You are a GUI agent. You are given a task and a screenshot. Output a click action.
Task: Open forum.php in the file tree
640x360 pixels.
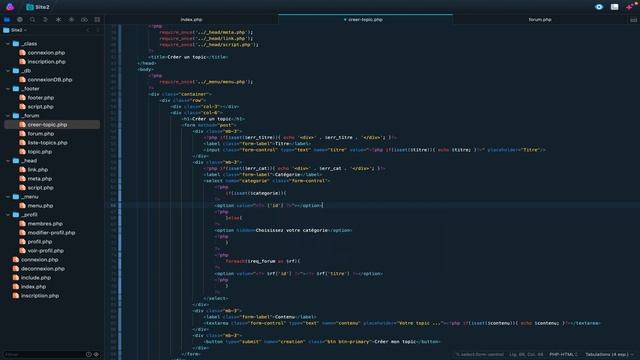(x=40, y=133)
